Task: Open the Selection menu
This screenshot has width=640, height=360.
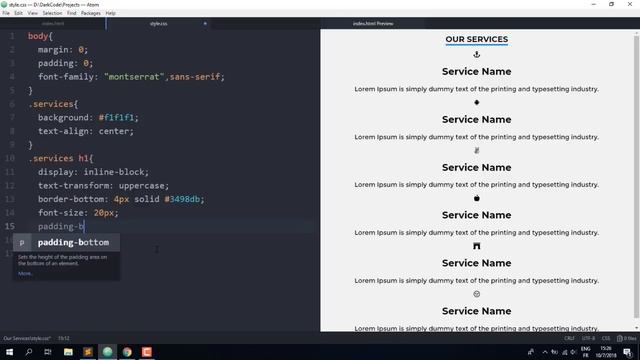Action: coord(52,13)
